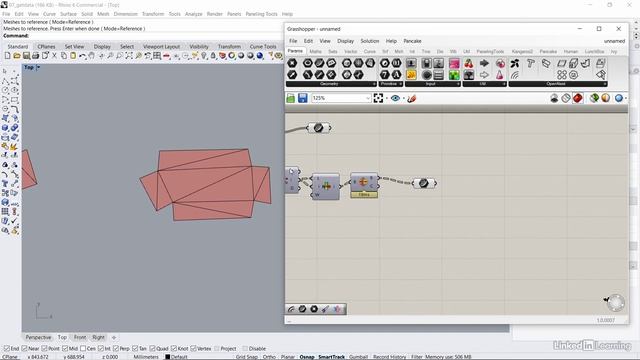
Task: Toggle Grasshopper preview eye icon
Action: click(x=395, y=98)
